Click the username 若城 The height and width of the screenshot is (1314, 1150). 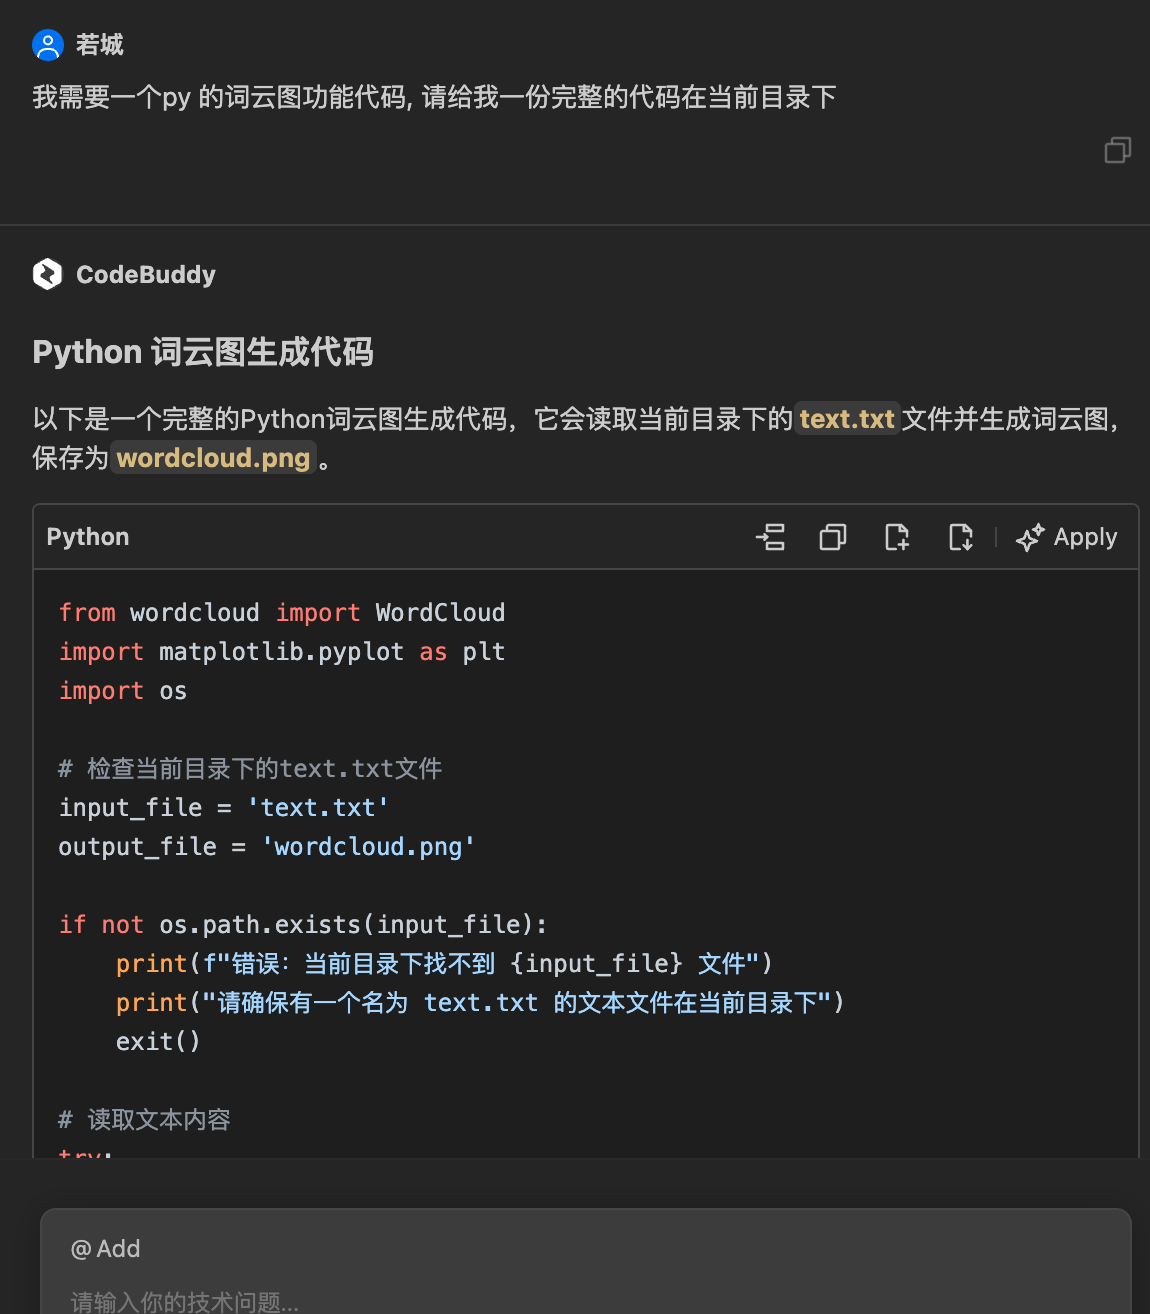100,45
